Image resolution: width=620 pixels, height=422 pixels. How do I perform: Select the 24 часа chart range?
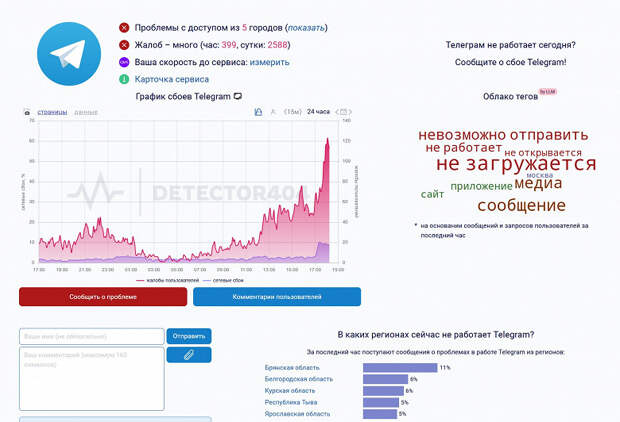pos(318,112)
